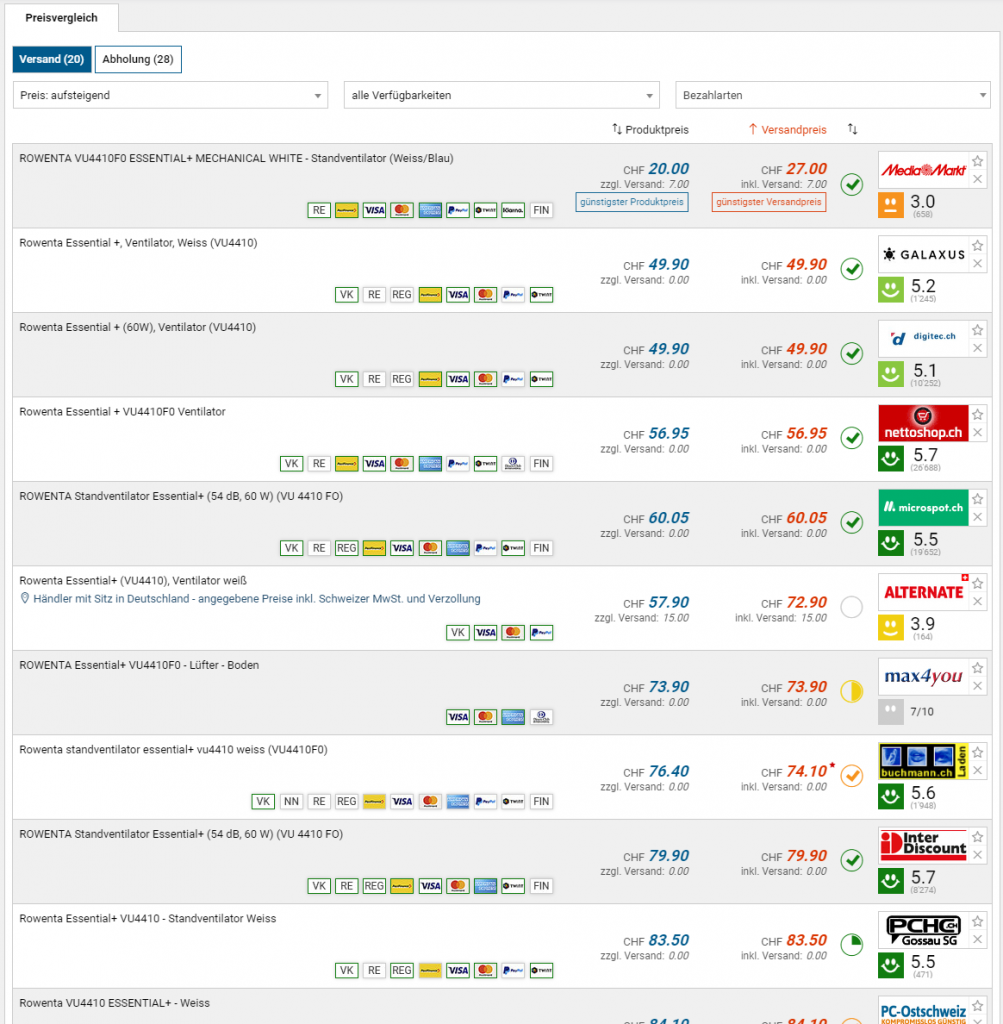Hide the Galaxus offer with its X

978,264
